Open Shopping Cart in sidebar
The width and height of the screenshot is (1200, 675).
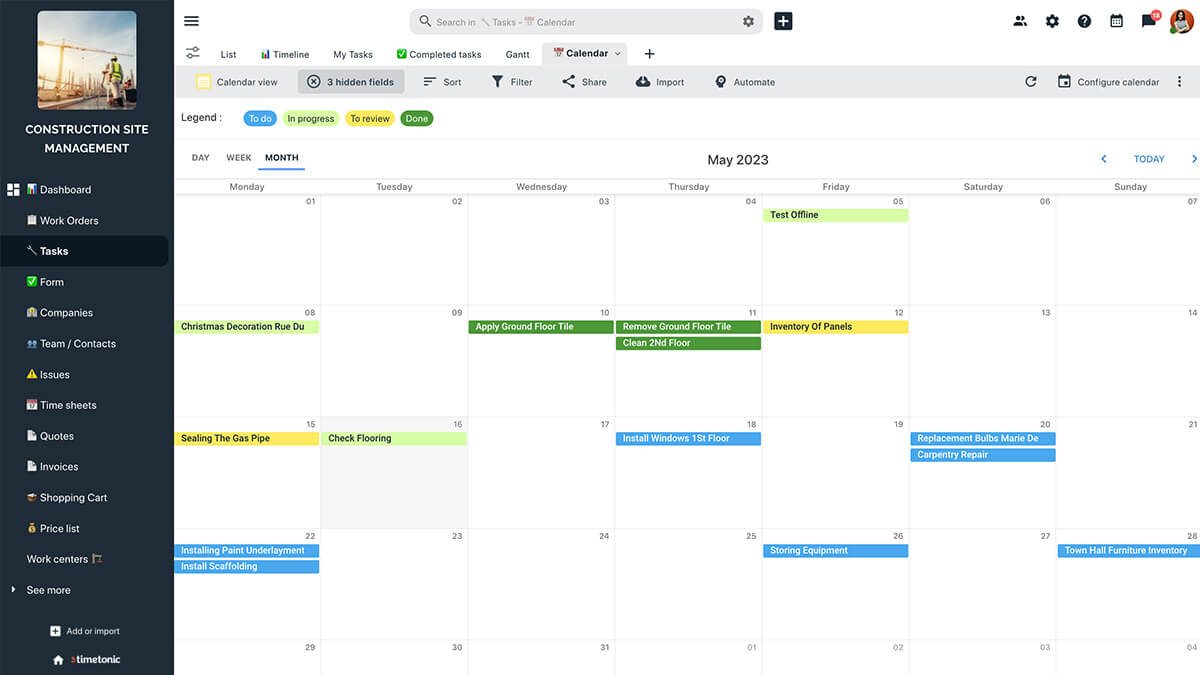pos(67,498)
